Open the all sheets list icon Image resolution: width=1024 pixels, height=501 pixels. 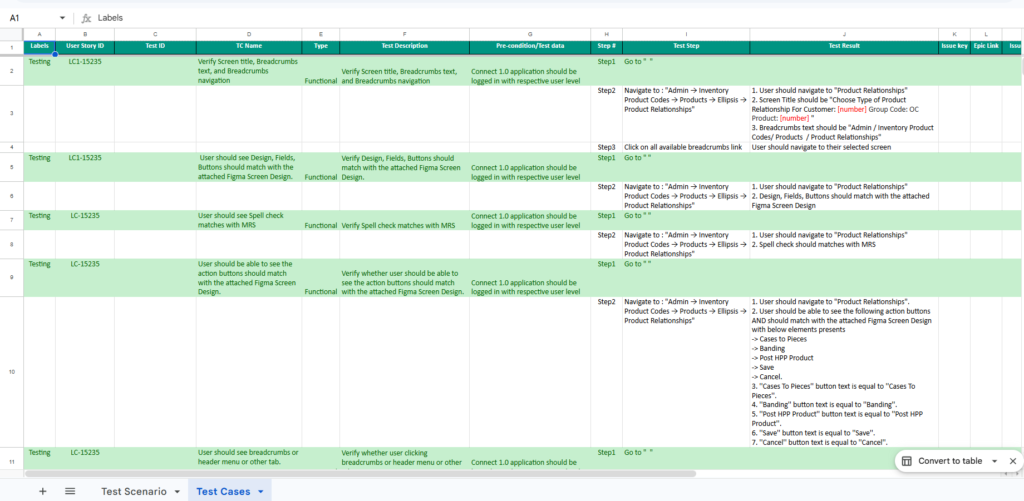click(70, 491)
